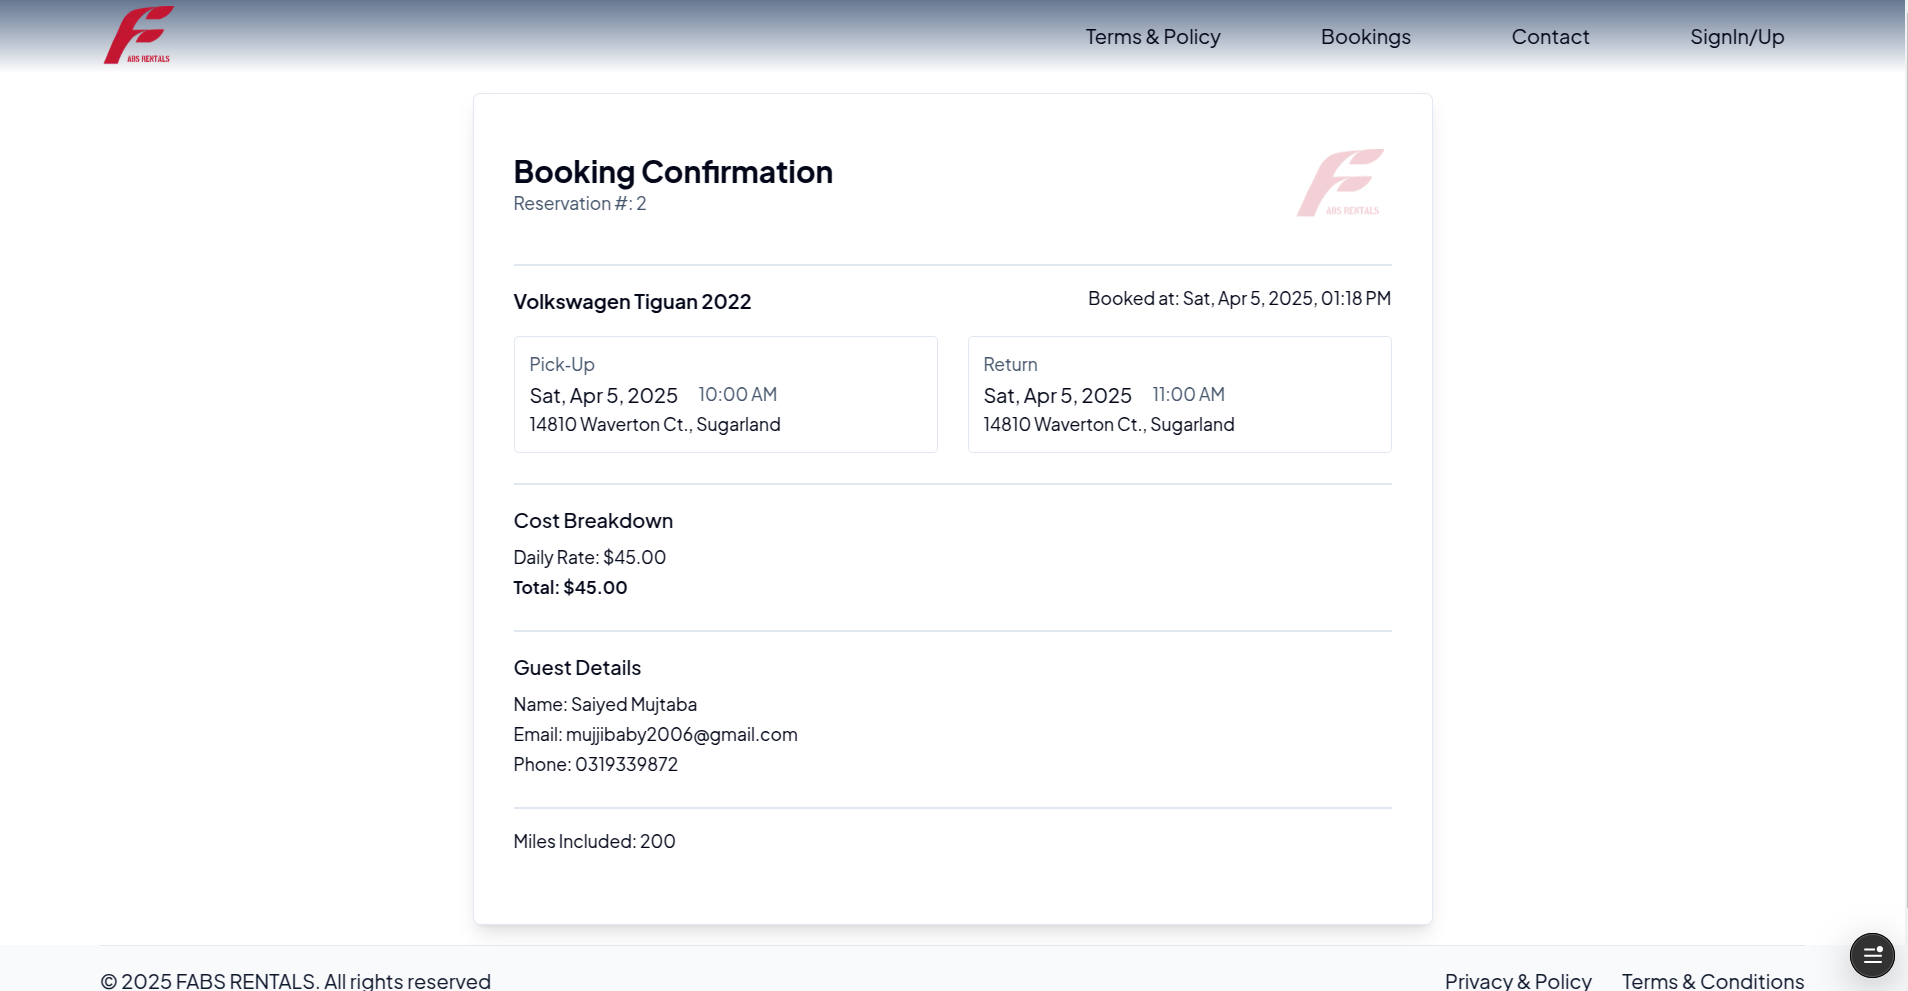
Task: Select the Booking Confirmation heading
Action: [x=673, y=172]
